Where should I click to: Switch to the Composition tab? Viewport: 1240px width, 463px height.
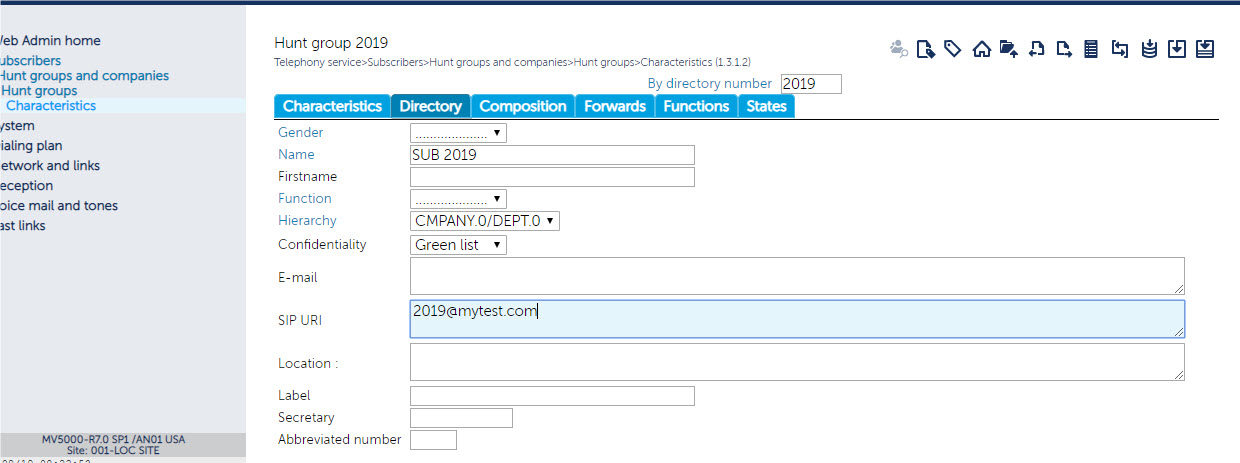(x=522, y=106)
